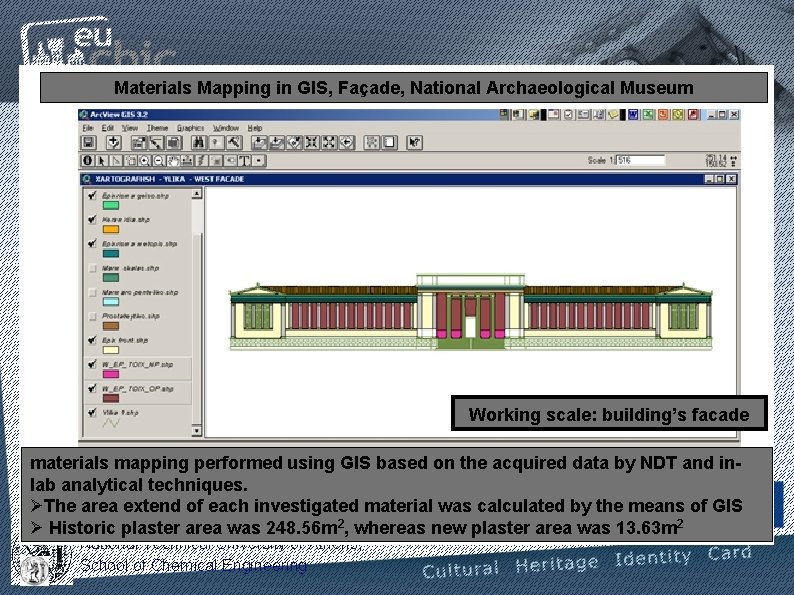Screen dimensions: 794x595
Task: Click Zoom to Selected icon
Action: click(294, 143)
